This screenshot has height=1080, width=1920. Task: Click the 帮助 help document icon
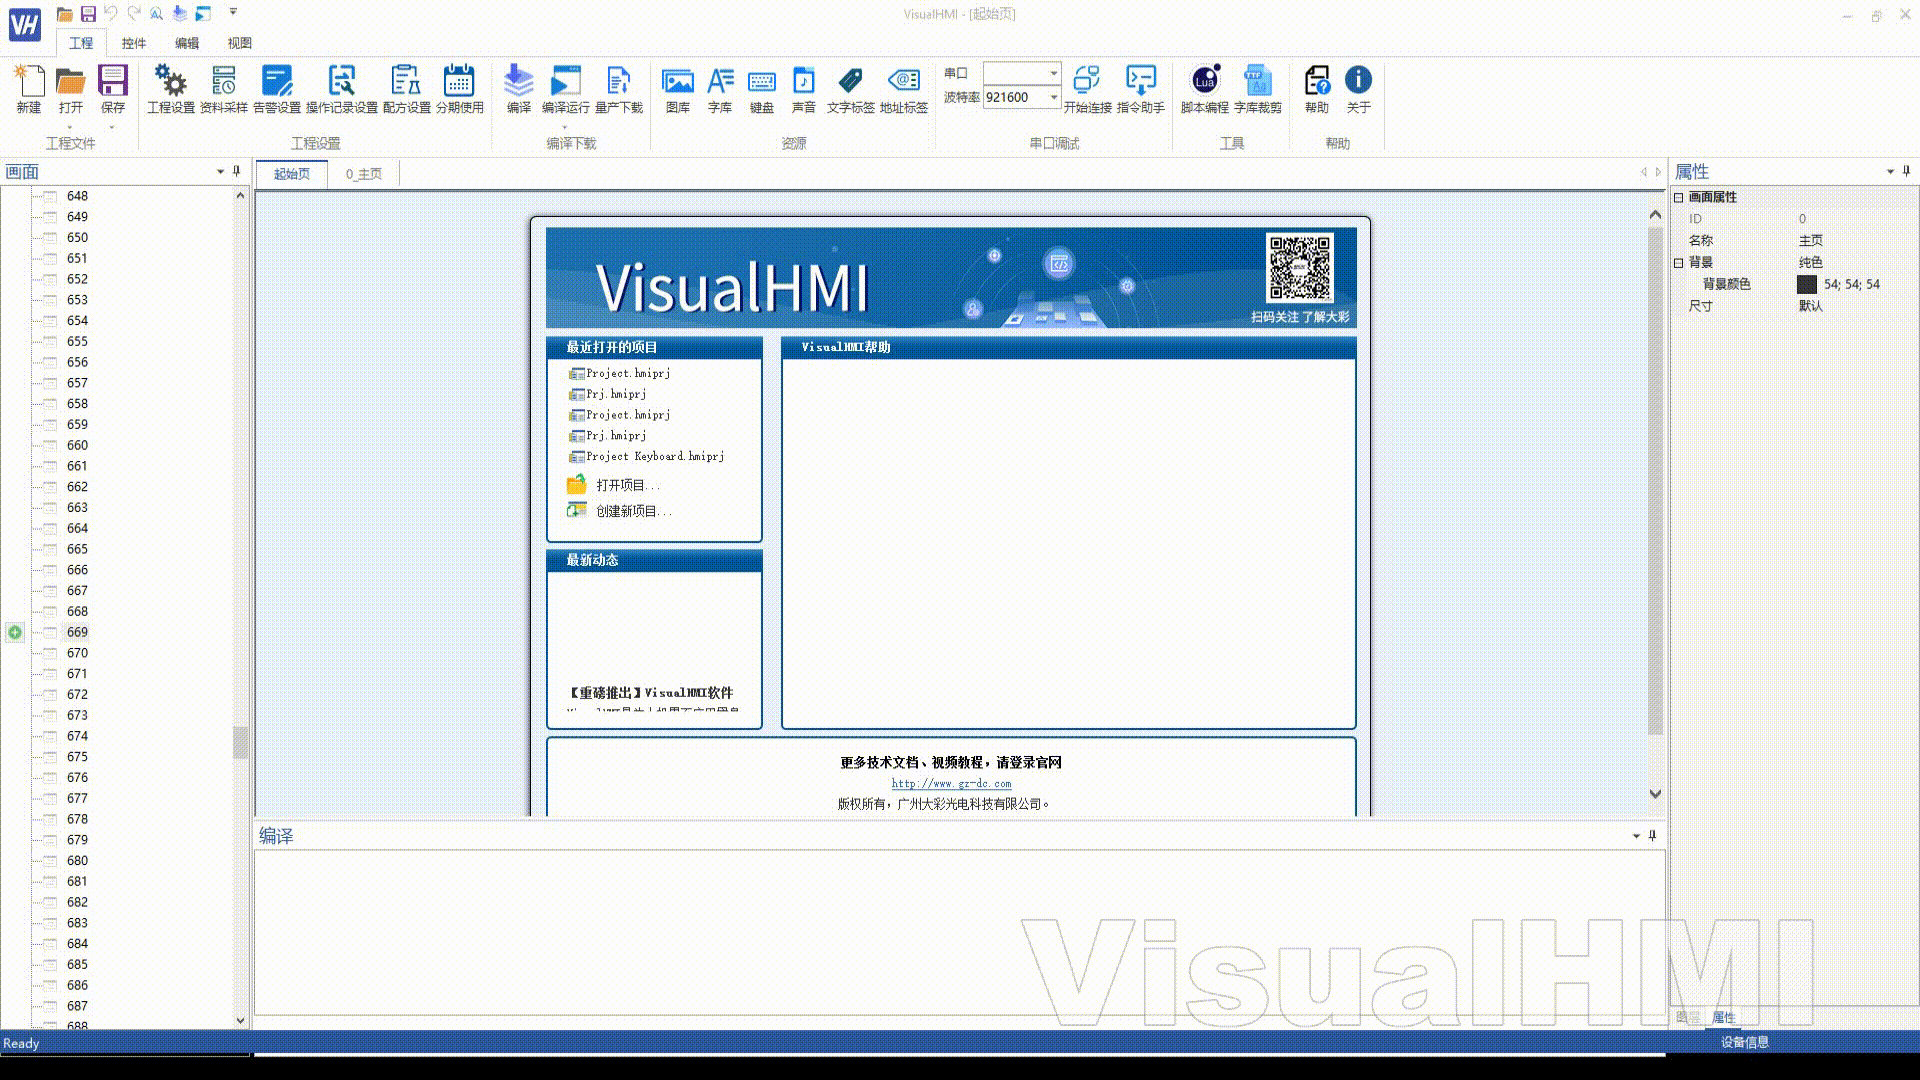point(1316,82)
